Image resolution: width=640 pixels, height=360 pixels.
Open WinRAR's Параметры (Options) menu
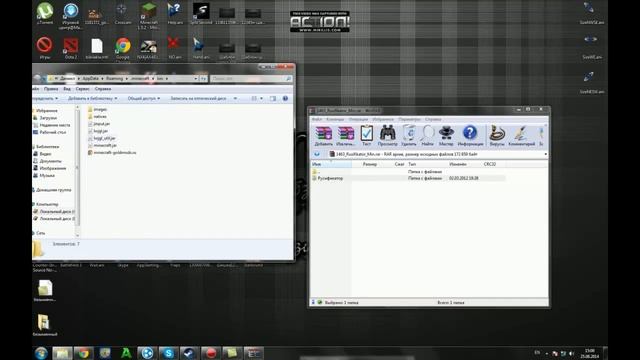click(409, 119)
